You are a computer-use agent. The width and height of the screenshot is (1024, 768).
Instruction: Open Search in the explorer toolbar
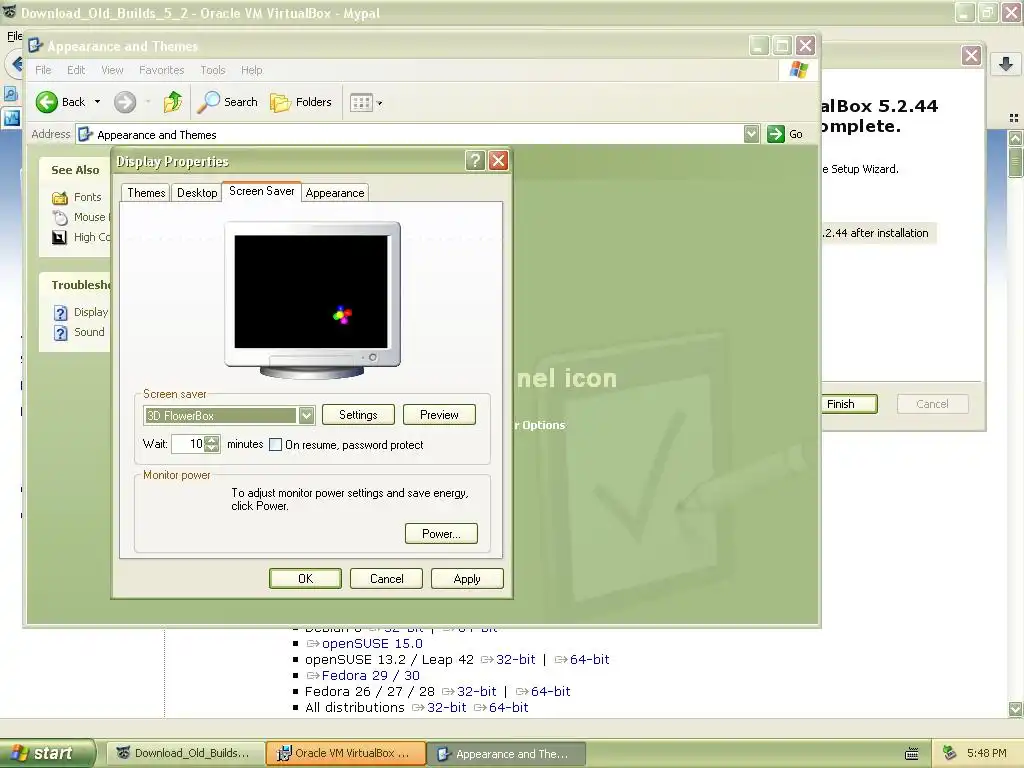(x=229, y=102)
